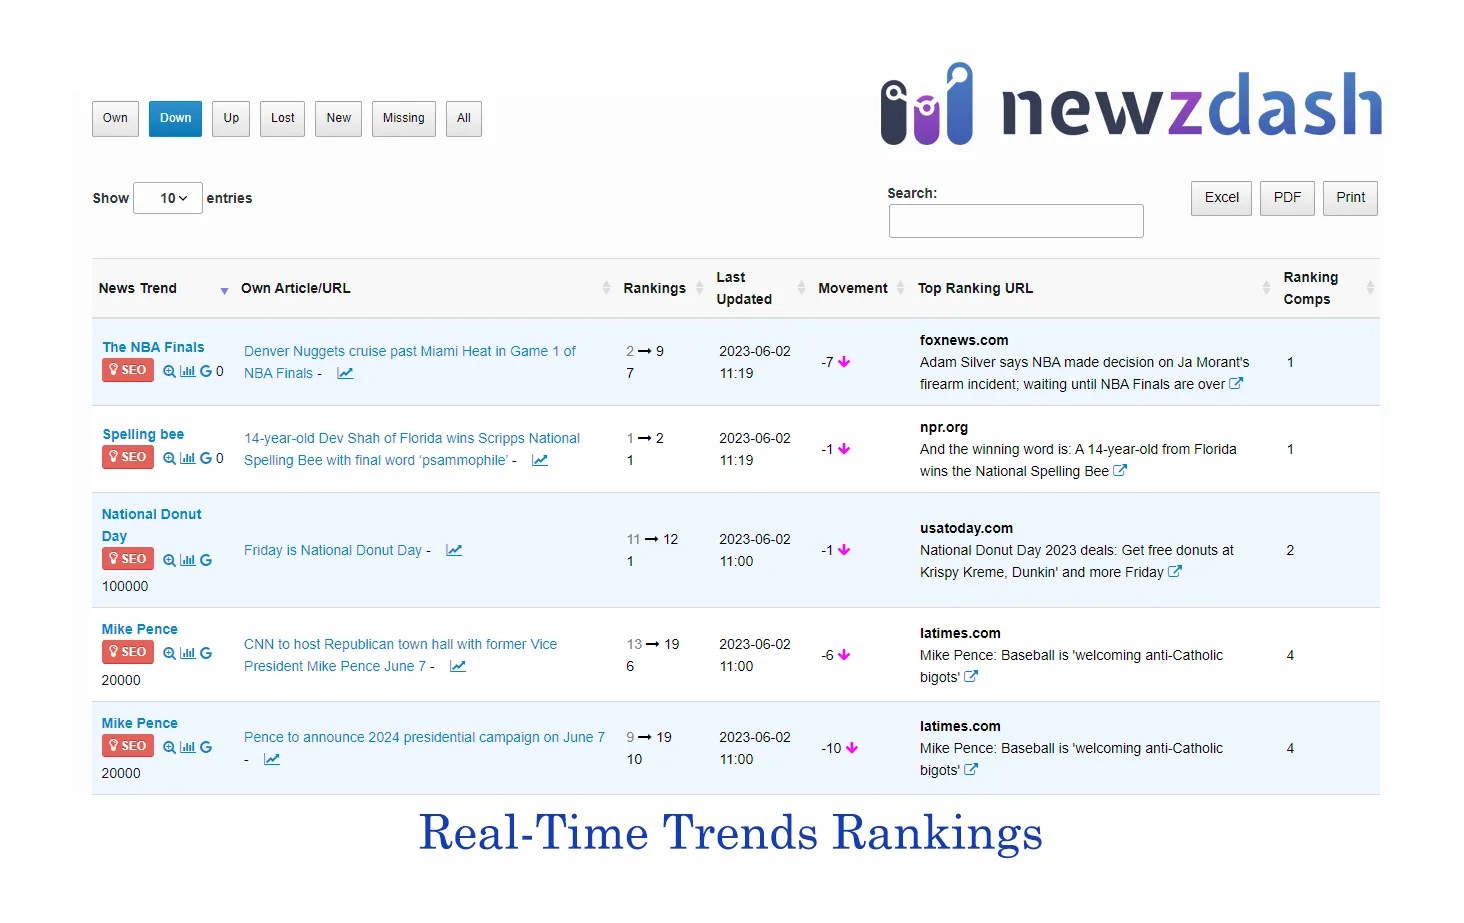Open external link icon in Pence 2024 campaign row

[x=971, y=769]
